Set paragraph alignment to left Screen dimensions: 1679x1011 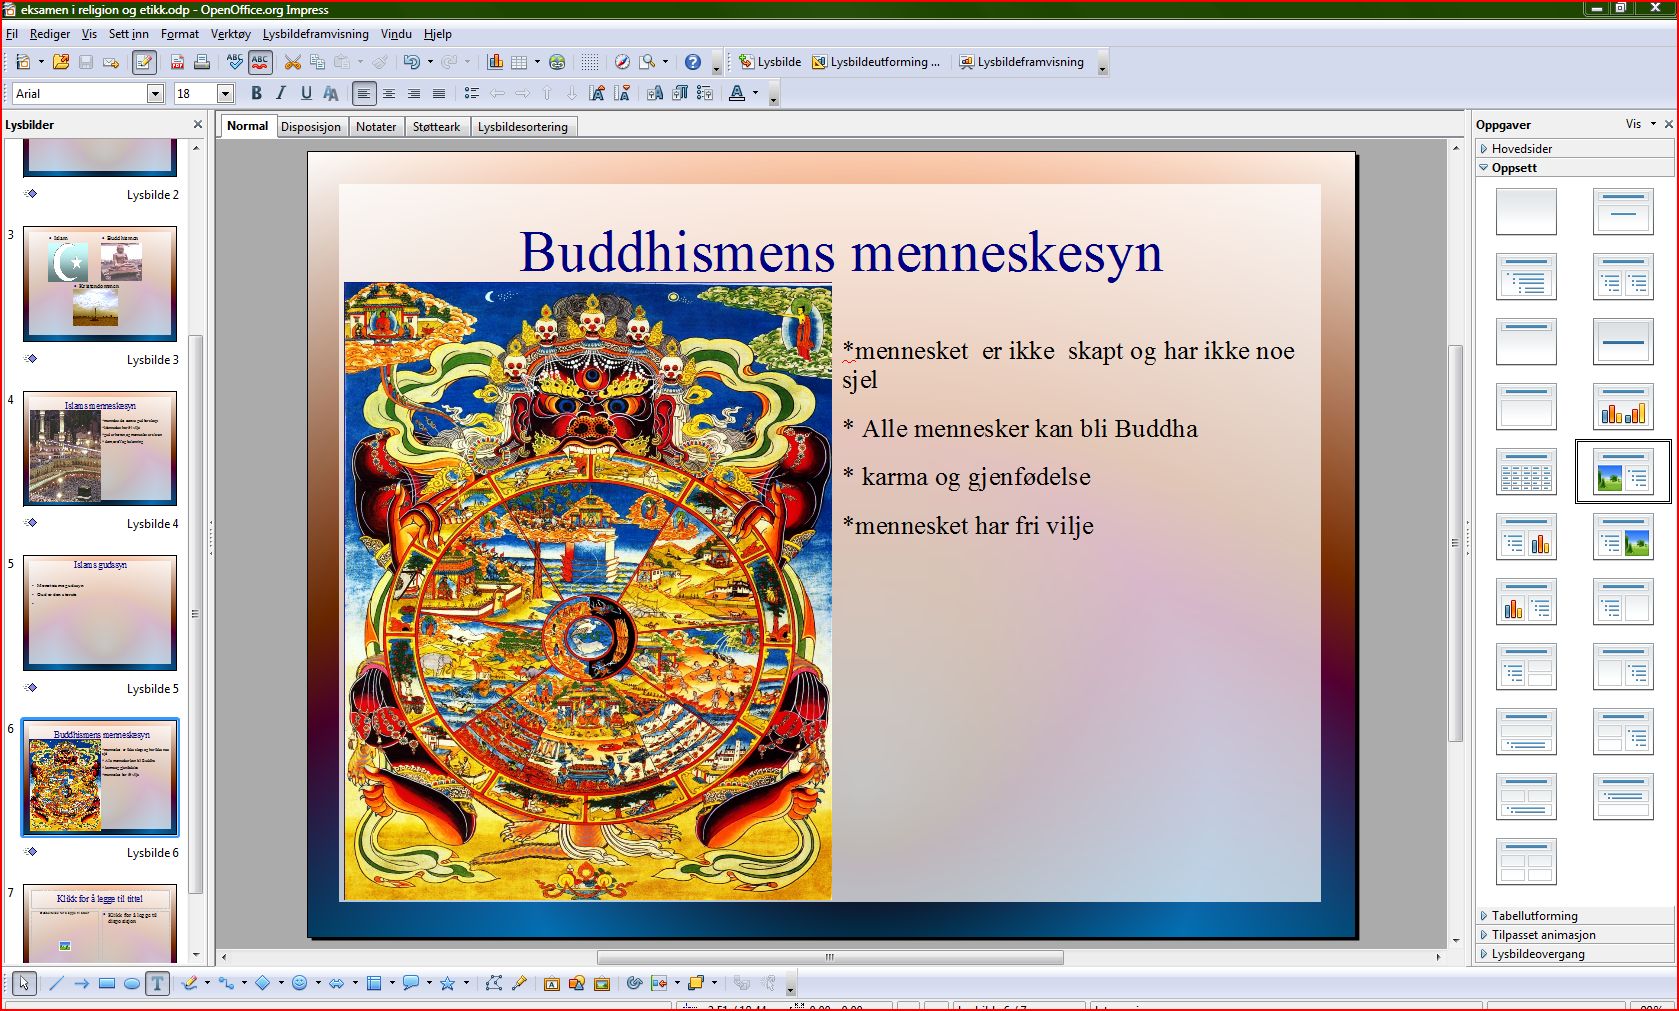pyautogui.click(x=364, y=93)
